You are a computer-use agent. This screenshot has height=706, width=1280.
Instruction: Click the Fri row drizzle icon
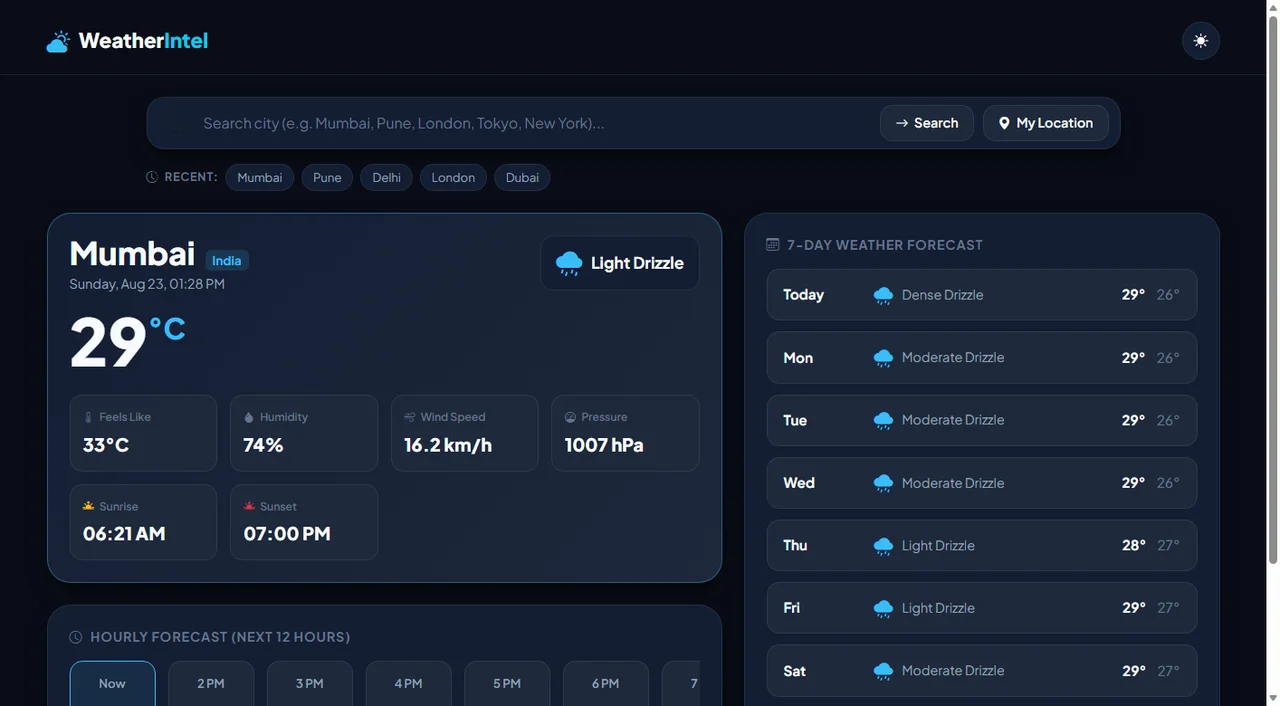(x=883, y=608)
